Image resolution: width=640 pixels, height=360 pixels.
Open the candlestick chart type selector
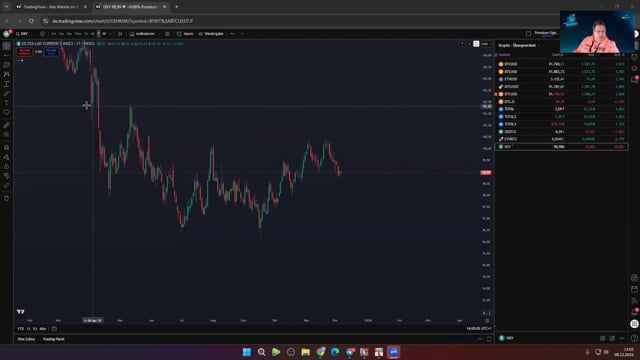point(120,34)
